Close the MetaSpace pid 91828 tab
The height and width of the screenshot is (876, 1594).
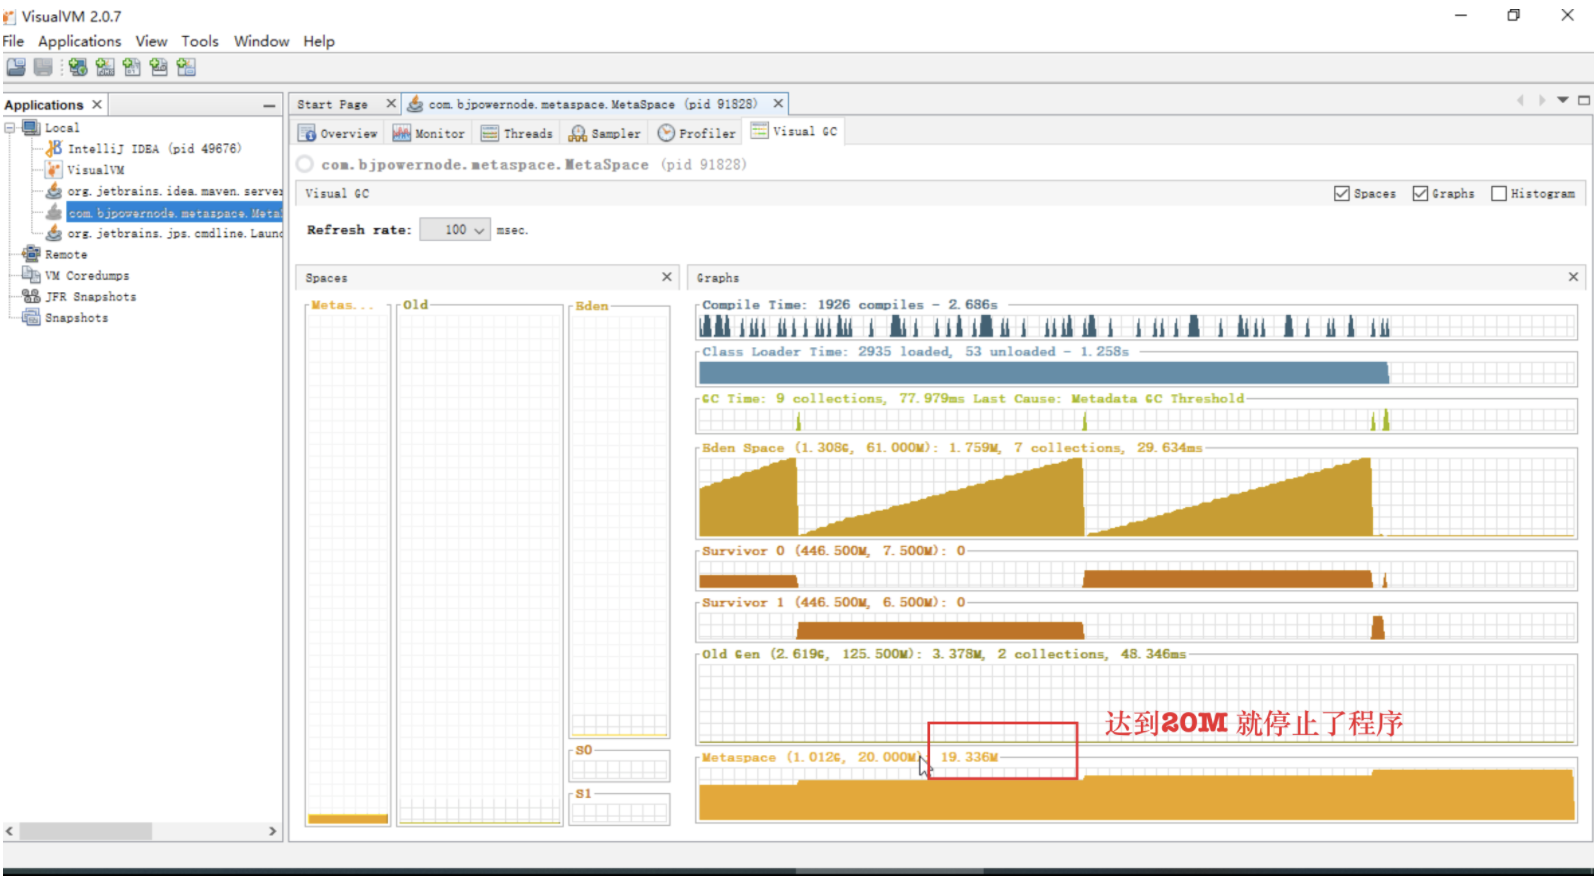coord(778,103)
